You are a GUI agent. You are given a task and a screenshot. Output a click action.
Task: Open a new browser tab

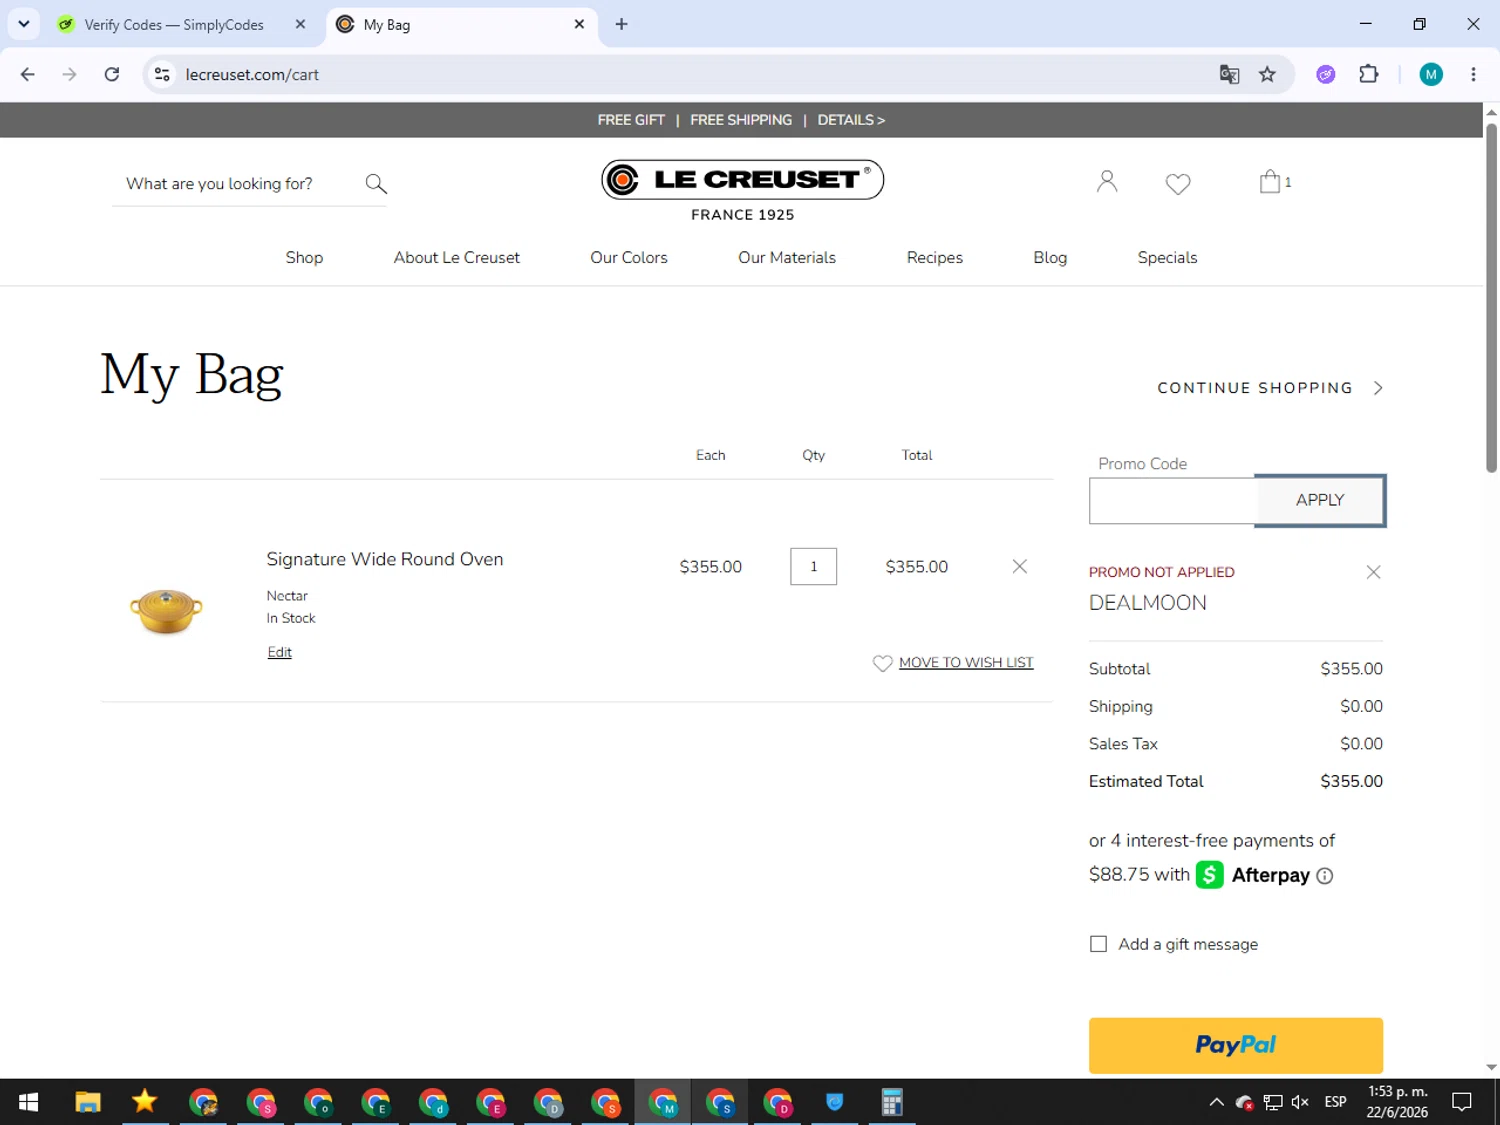coord(621,24)
